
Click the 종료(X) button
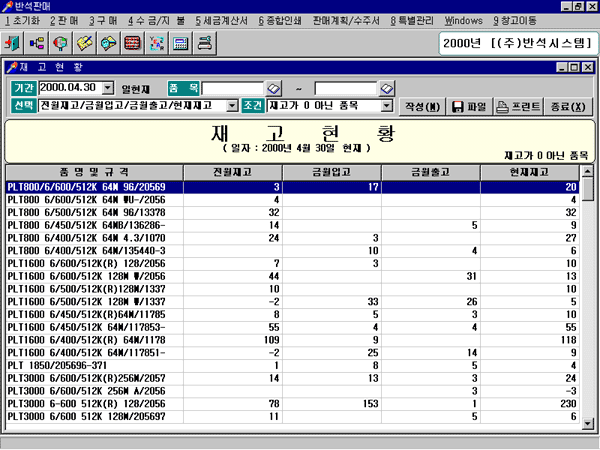tap(569, 106)
